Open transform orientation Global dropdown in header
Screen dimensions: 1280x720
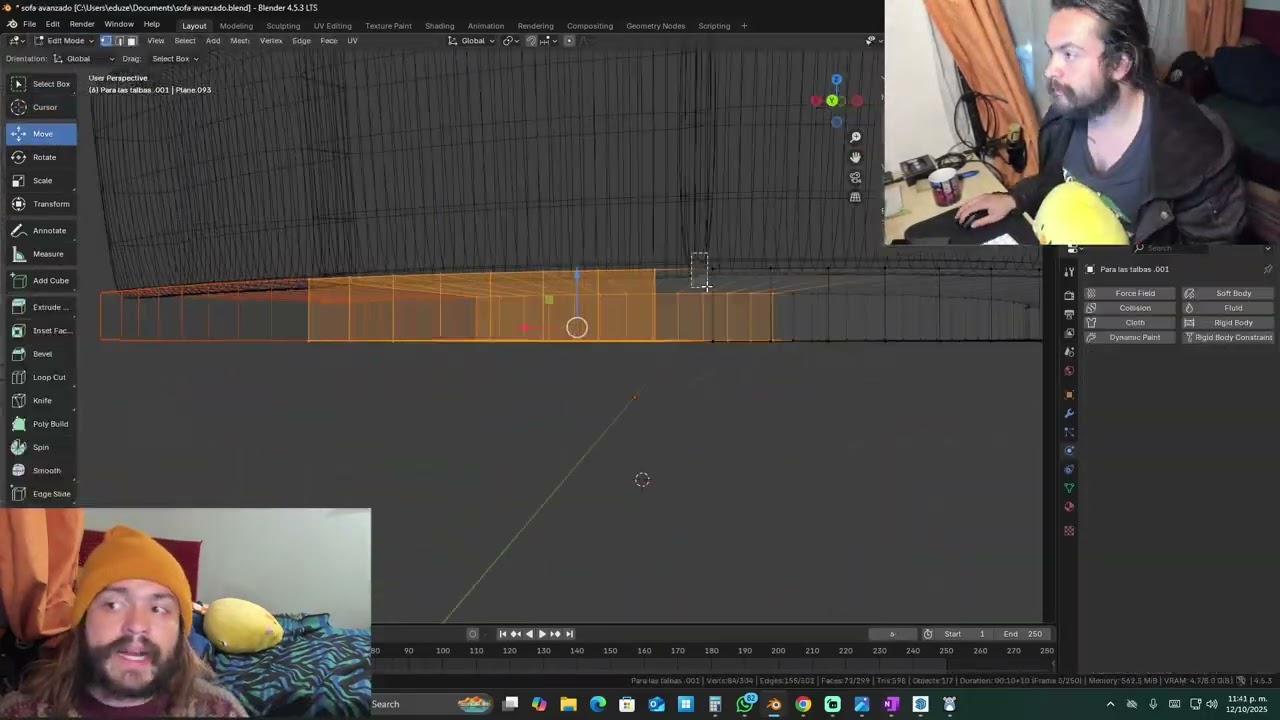pos(471,41)
